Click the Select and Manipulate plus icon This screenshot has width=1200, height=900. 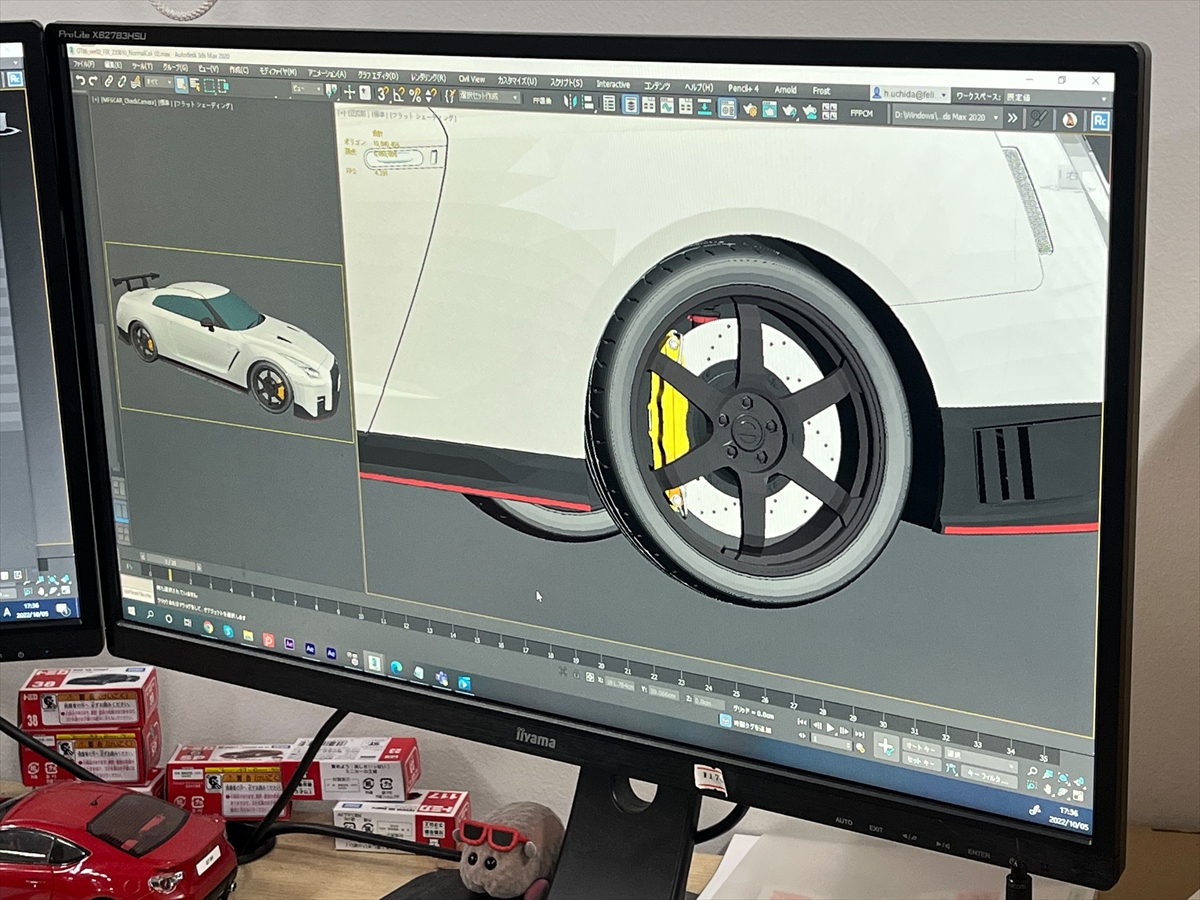[349, 93]
